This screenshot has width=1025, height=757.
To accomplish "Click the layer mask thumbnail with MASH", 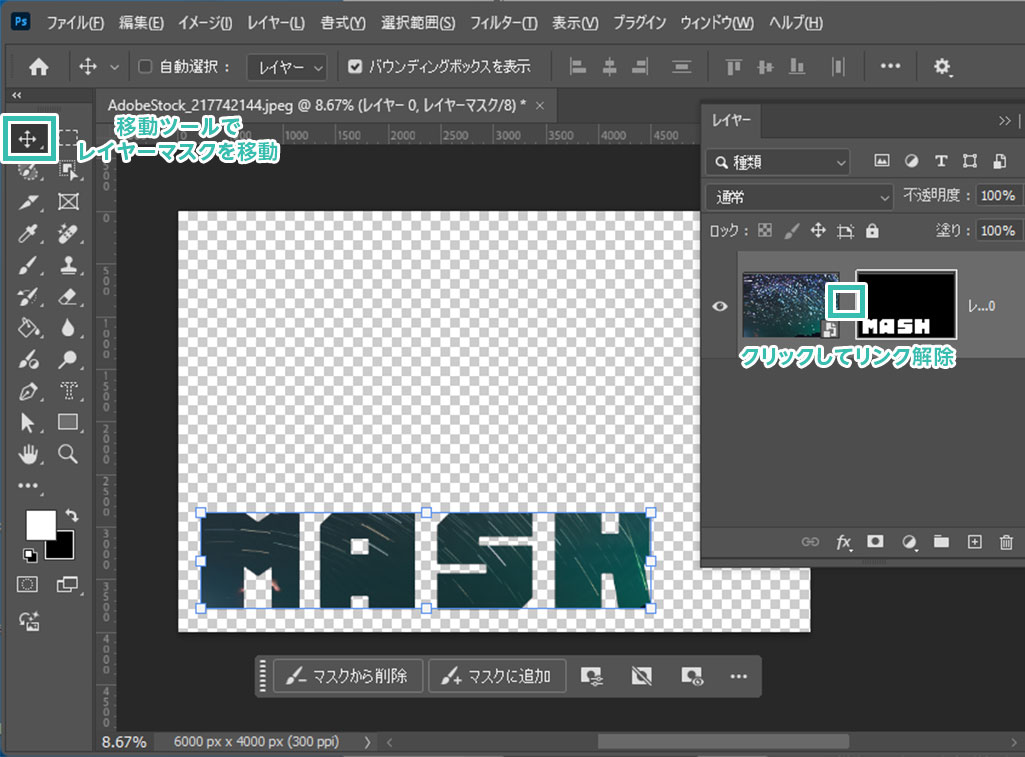I will click(x=906, y=305).
